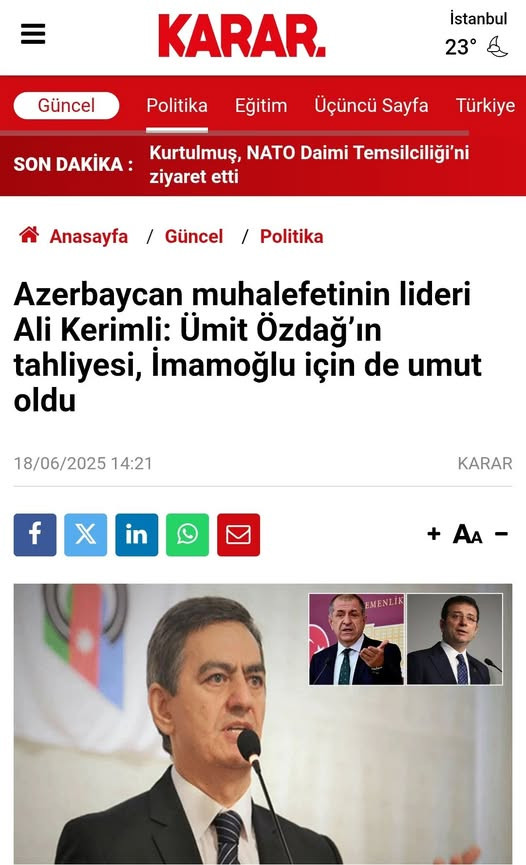The height and width of the screenshot is (865, 526).
Task: Share article on X
Action: (86, 535)
